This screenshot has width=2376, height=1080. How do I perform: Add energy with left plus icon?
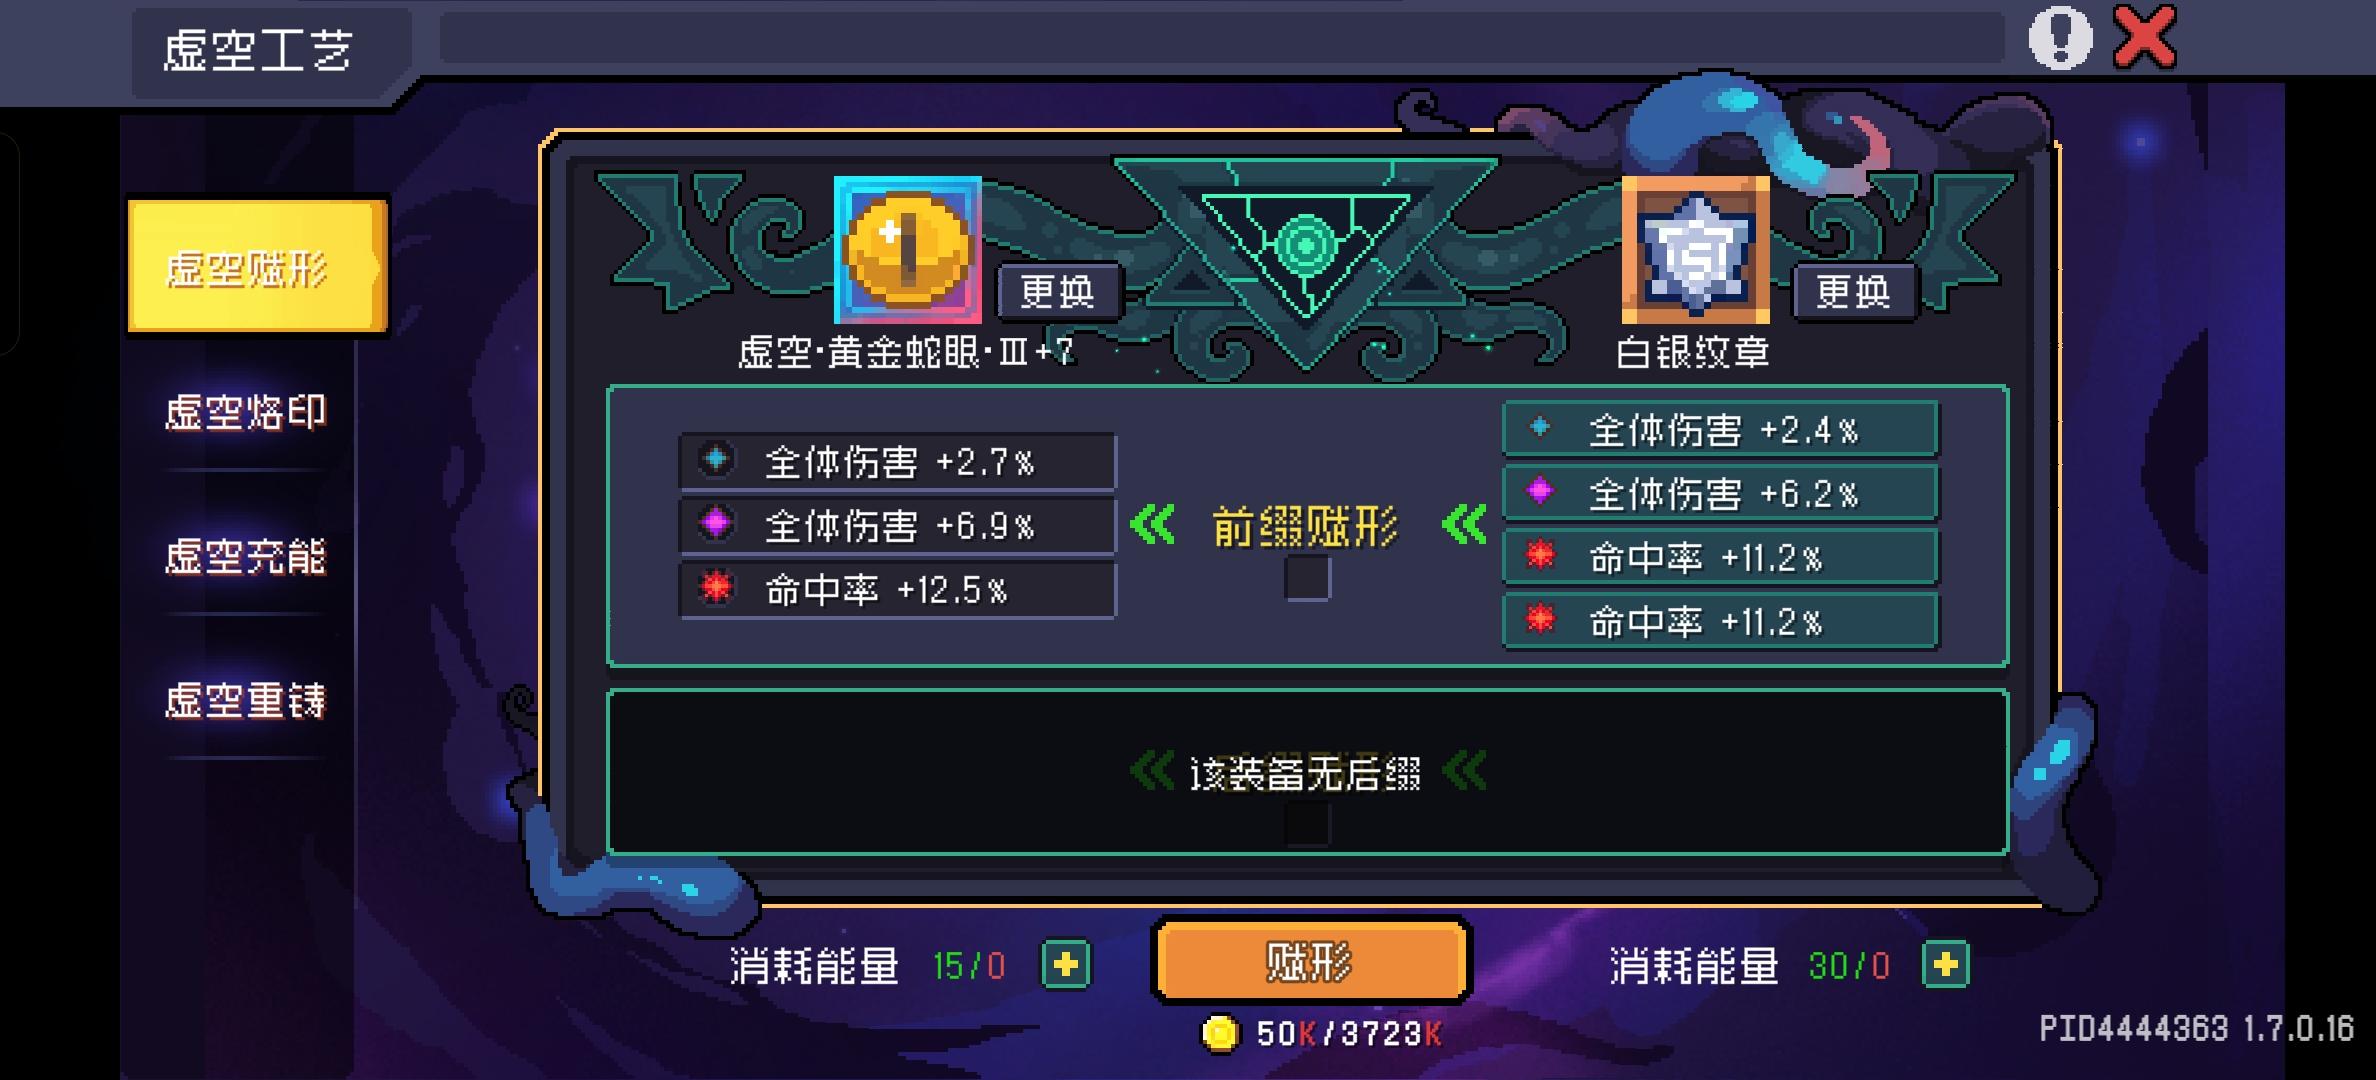click(1066, 965)
